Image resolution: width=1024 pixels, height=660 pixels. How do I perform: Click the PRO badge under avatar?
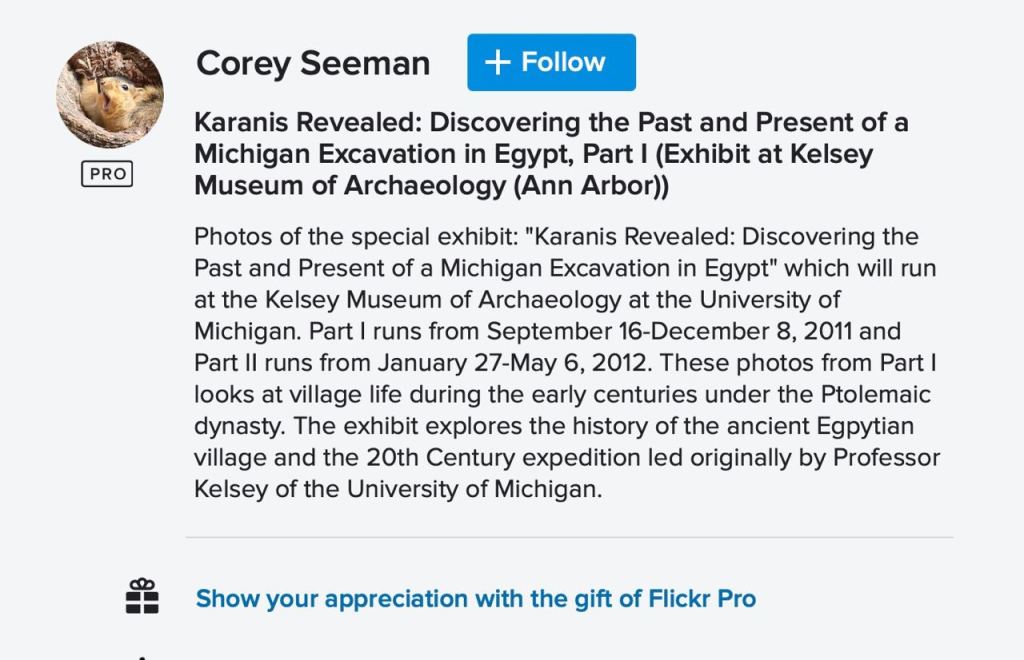tap(108, 174)
